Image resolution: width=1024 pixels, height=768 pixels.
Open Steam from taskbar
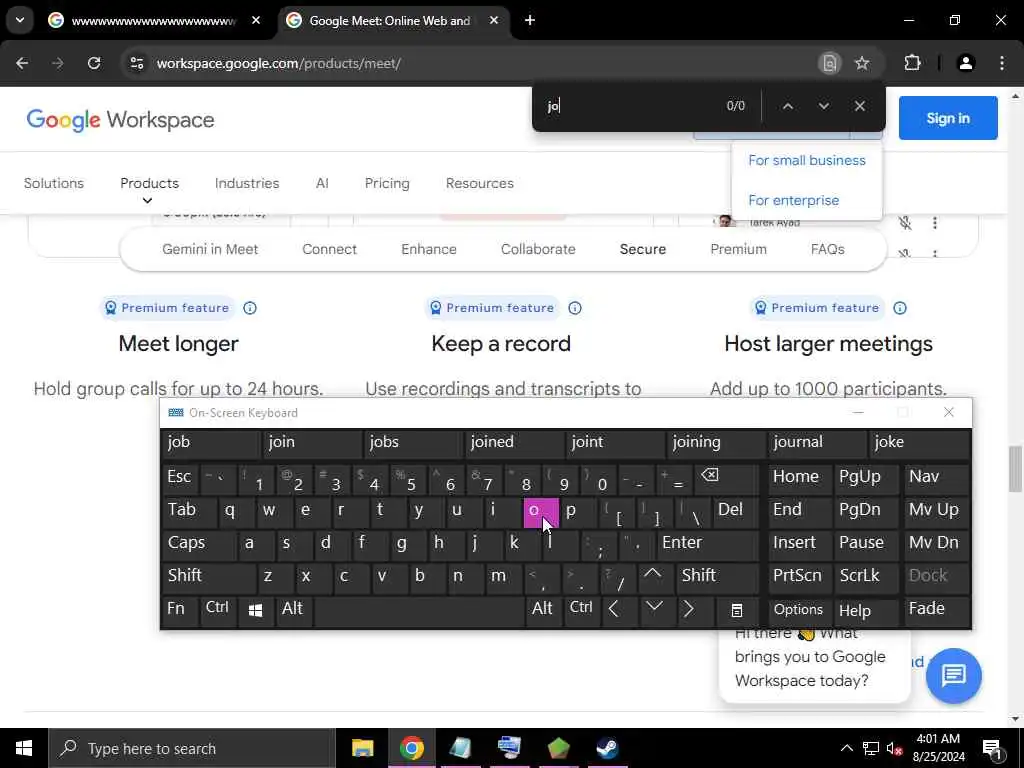pos(607,748)
